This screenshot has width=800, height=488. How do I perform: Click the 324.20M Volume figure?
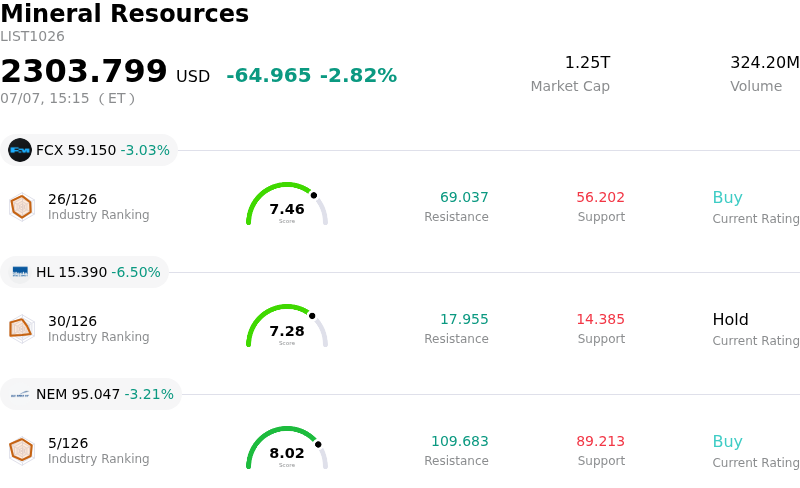point(765,62)
